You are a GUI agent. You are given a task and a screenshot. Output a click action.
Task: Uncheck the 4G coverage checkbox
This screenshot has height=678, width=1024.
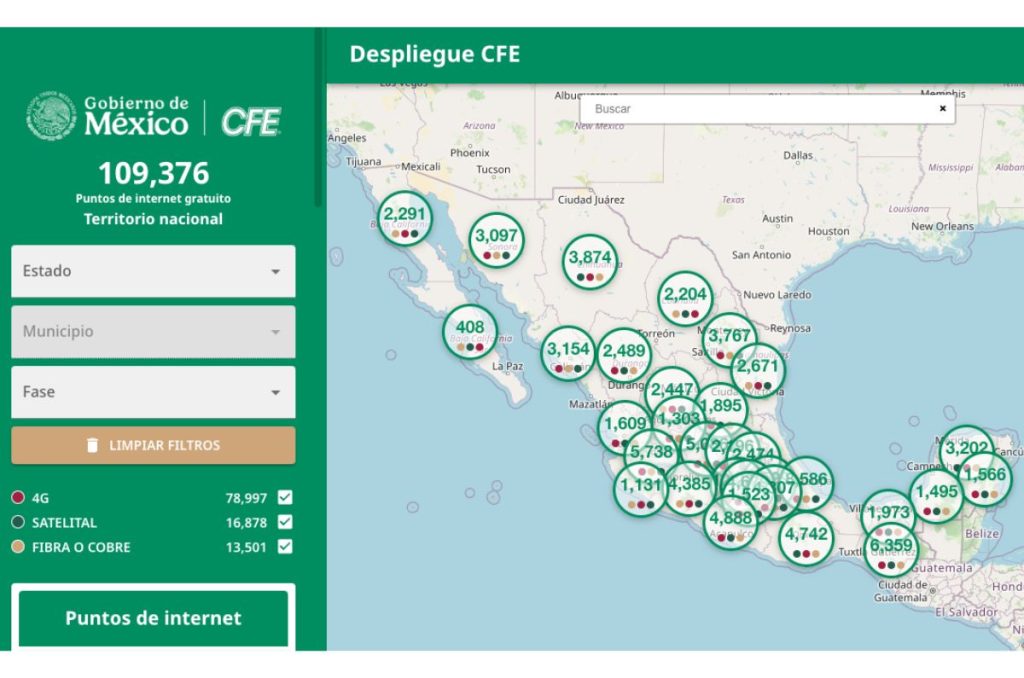(283, 497)
